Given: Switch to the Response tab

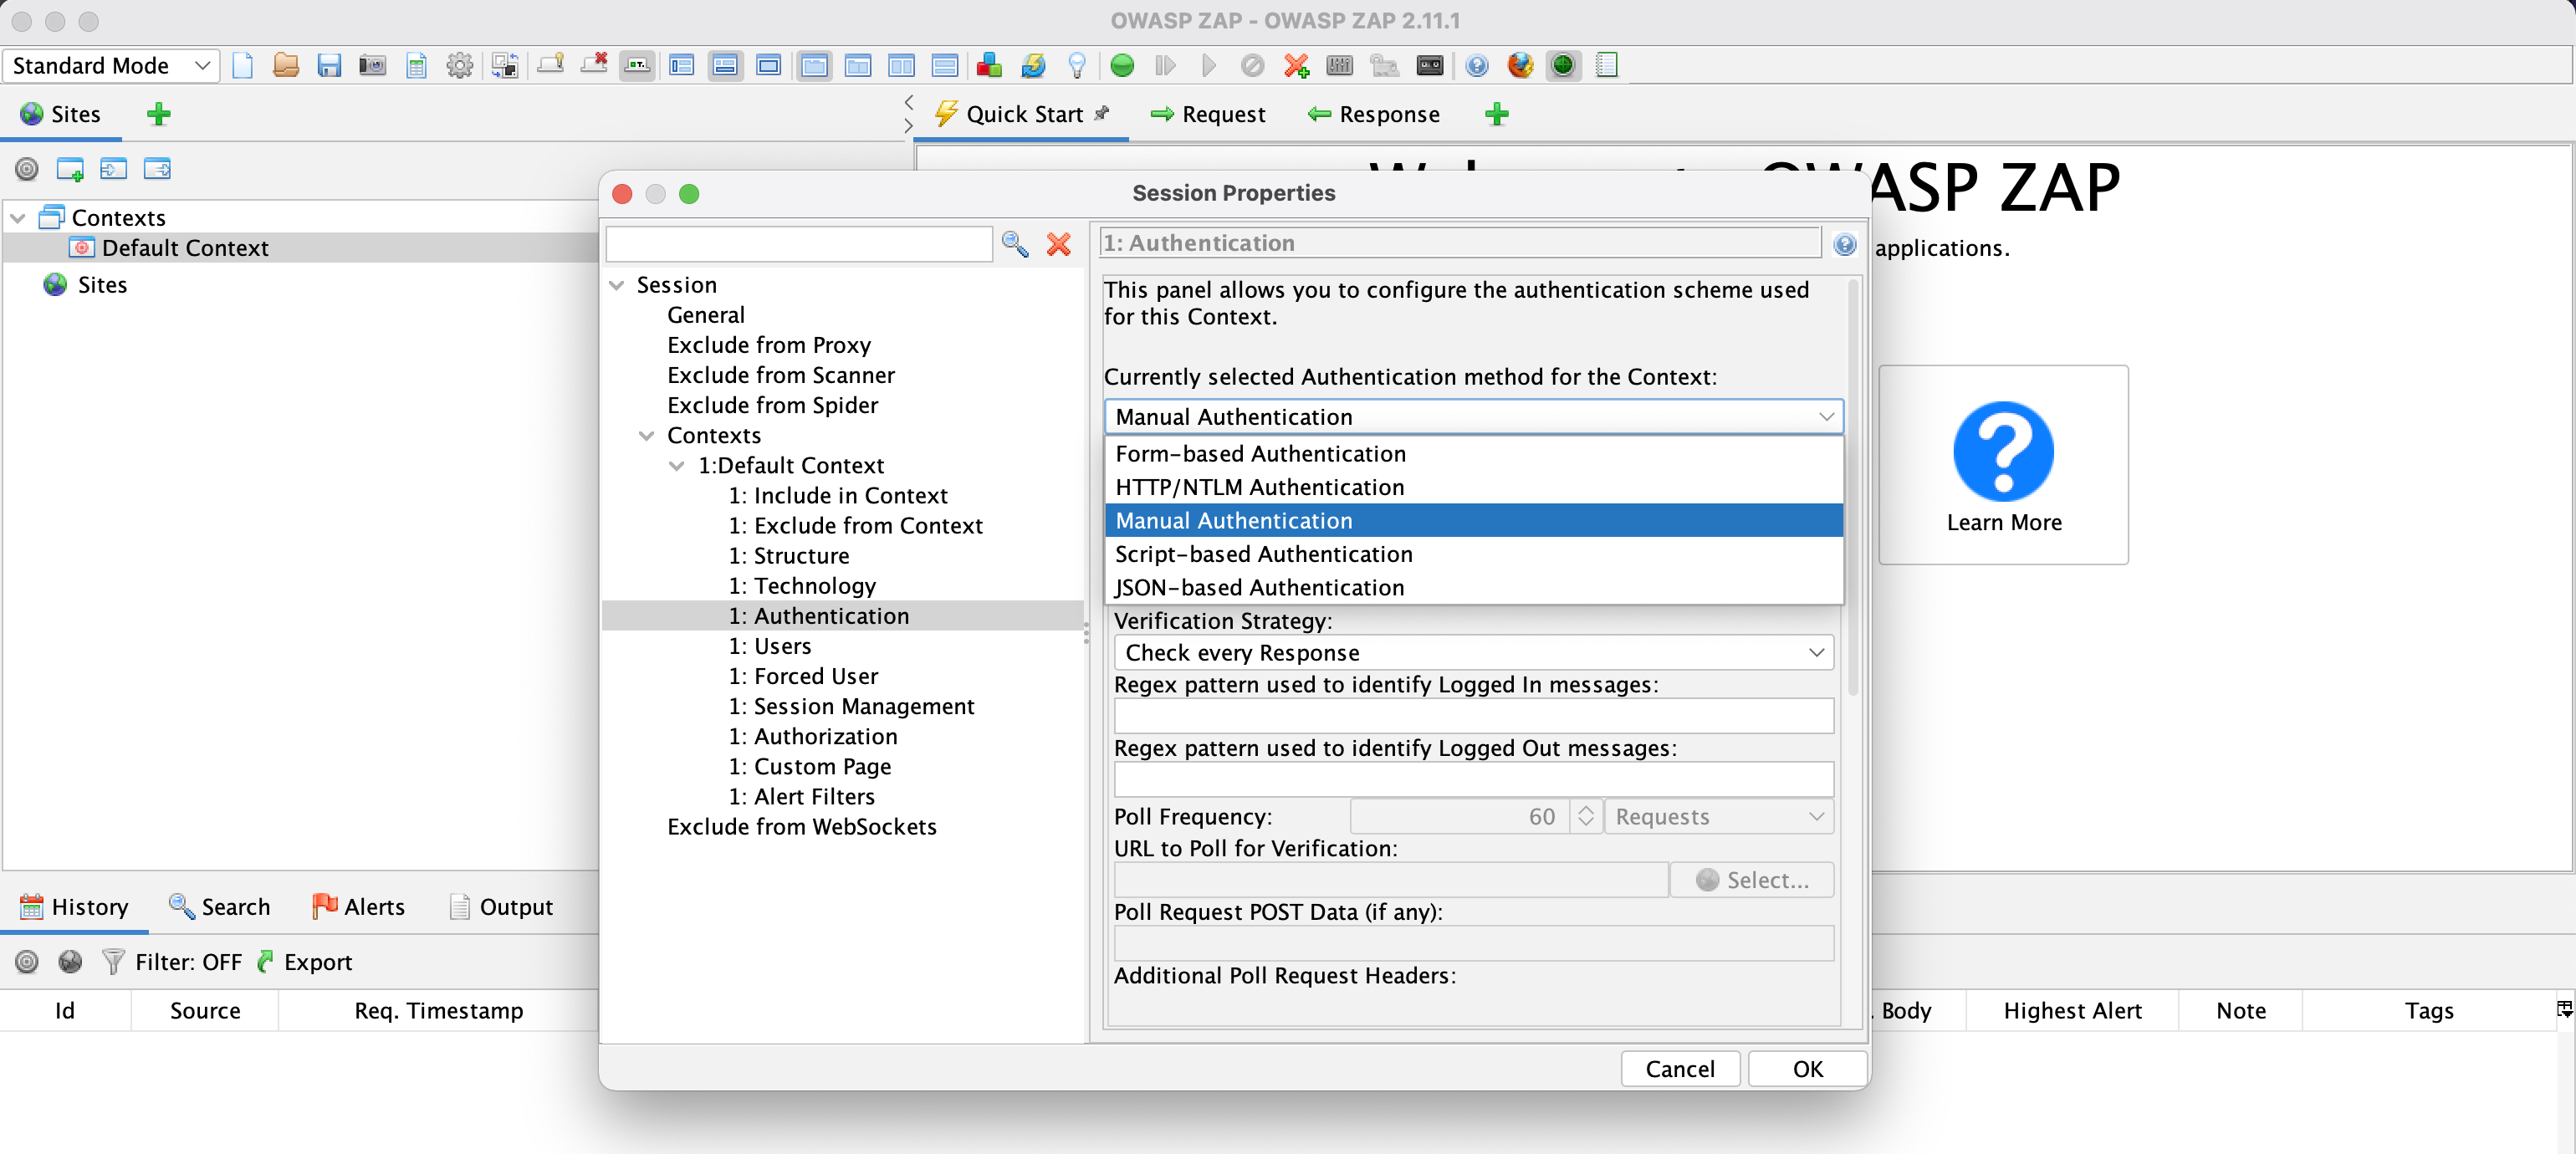Looking at the screenshot, I should click(x=1374, y=115).
